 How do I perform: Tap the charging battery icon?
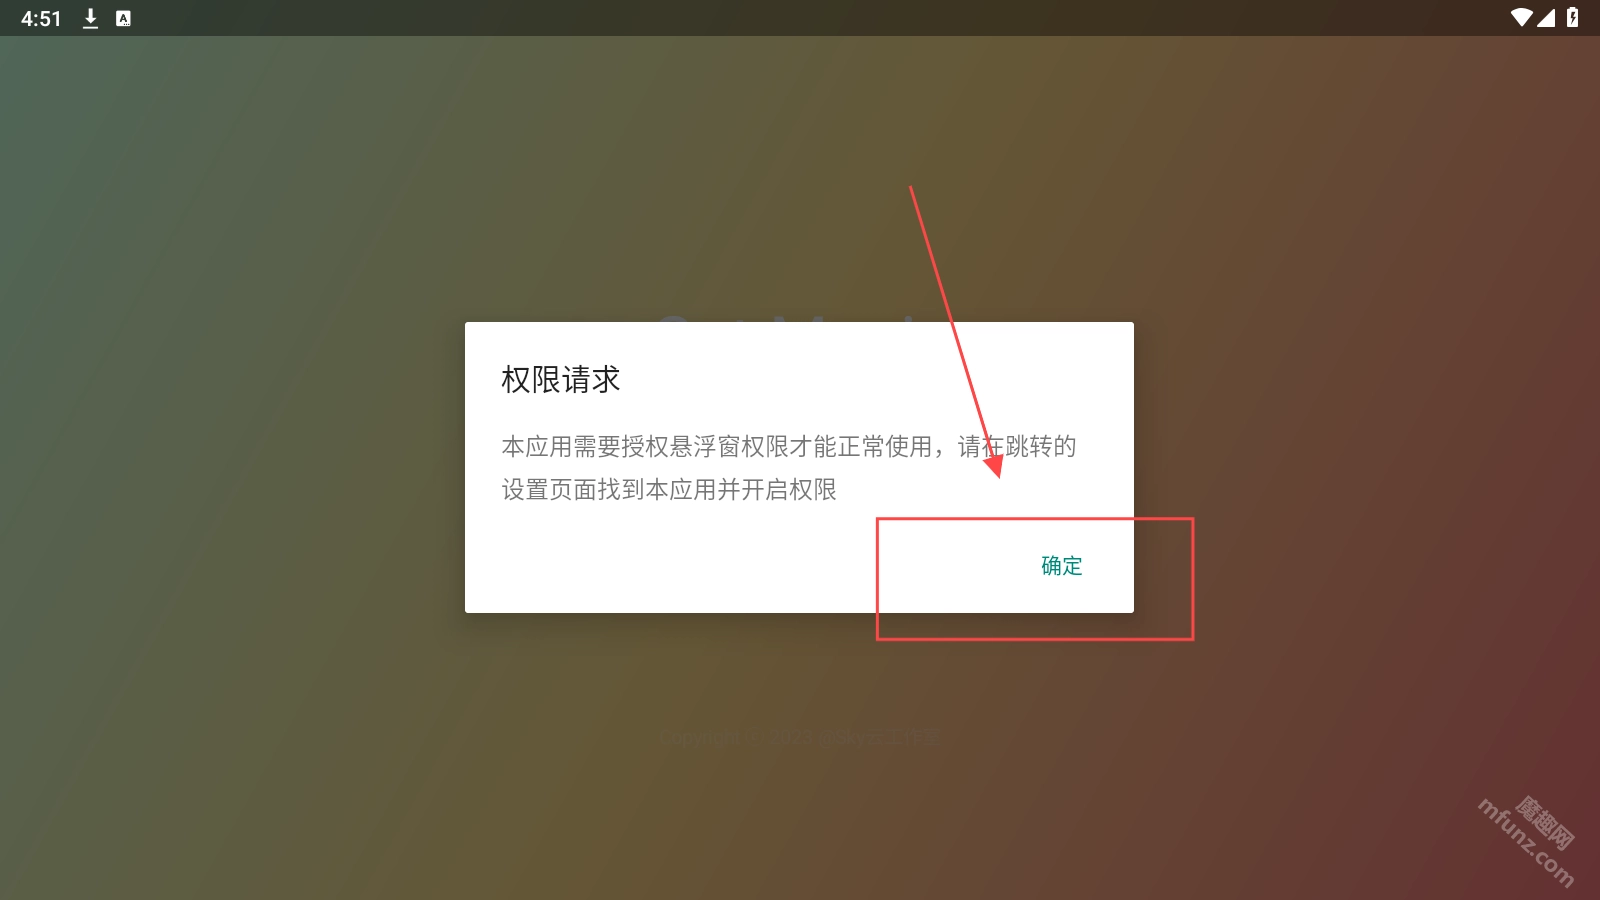point(1572,17)
